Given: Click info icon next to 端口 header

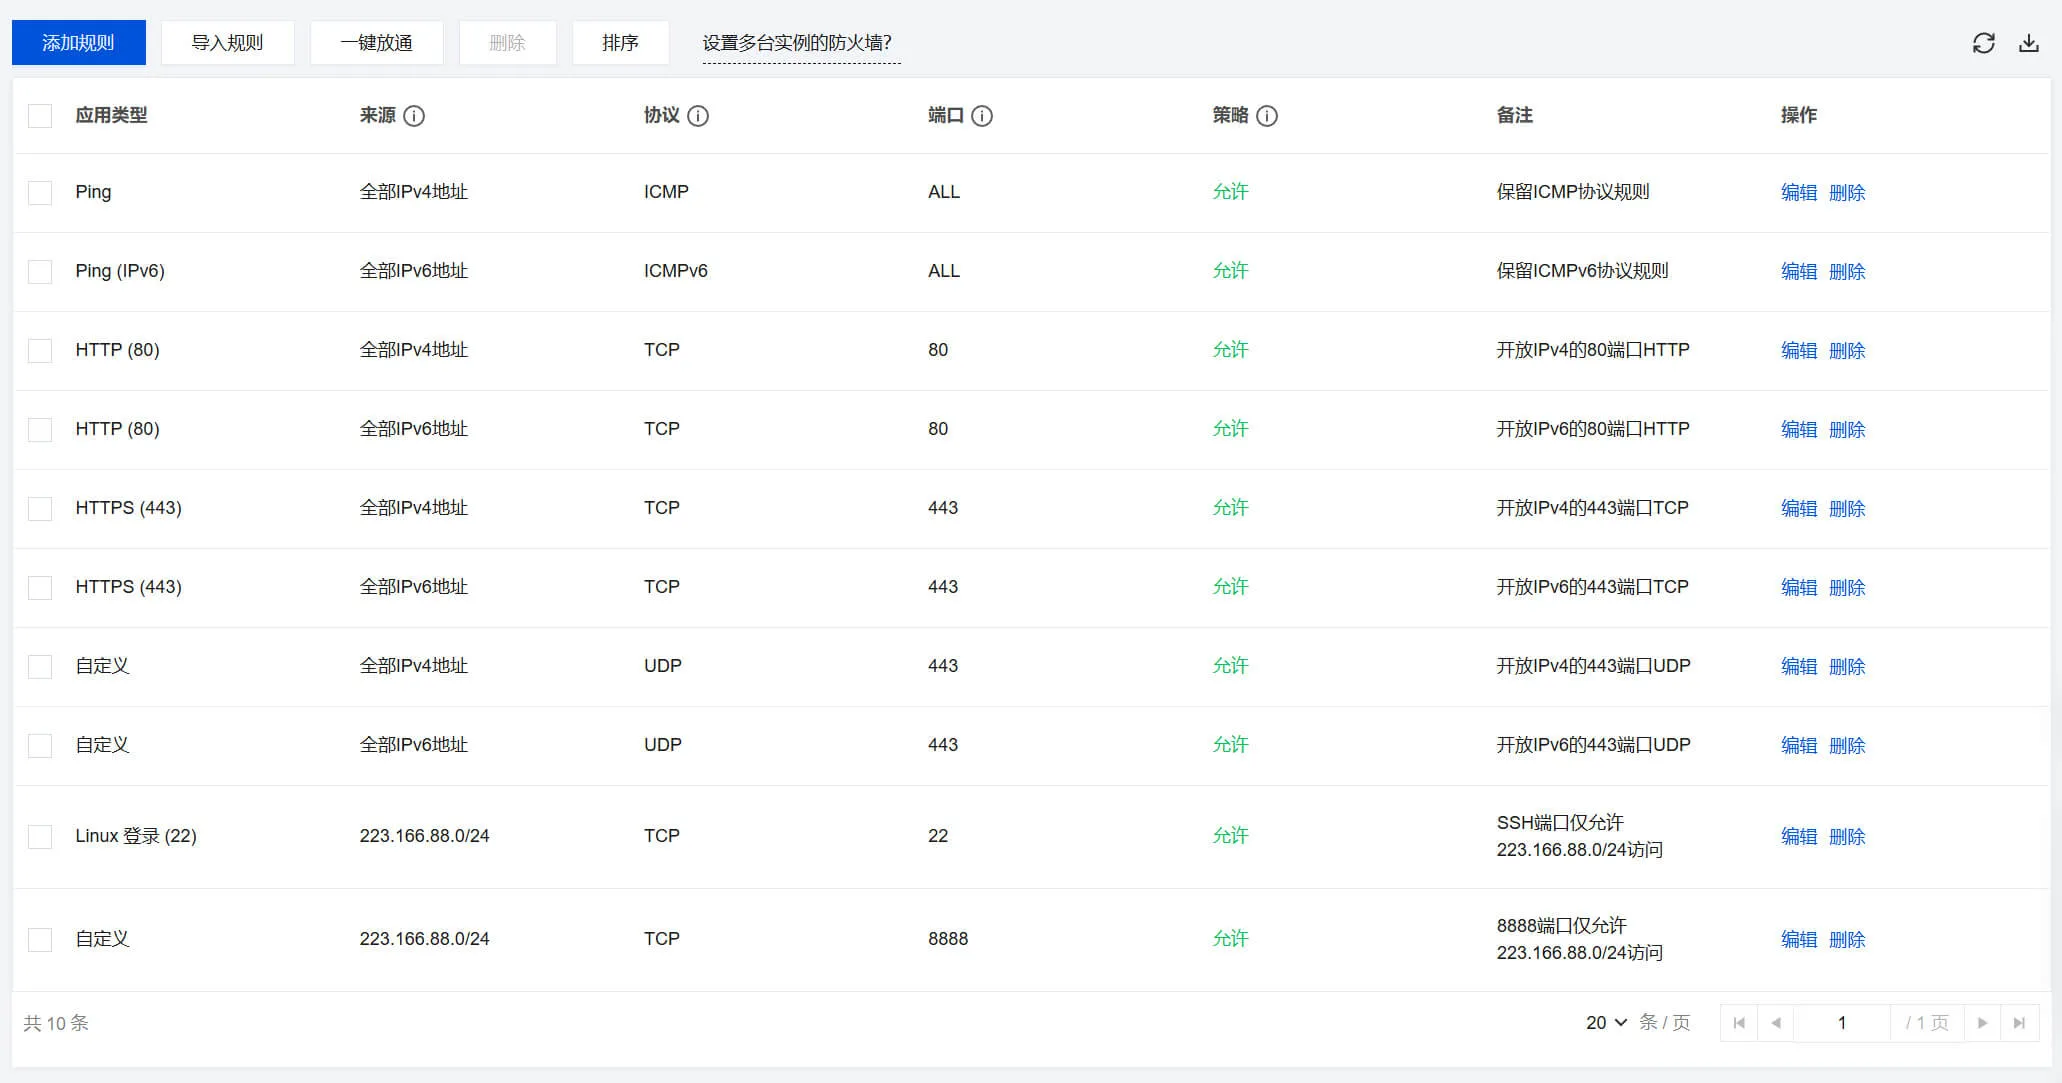Looking at the screenshot, I should point(982,116).
